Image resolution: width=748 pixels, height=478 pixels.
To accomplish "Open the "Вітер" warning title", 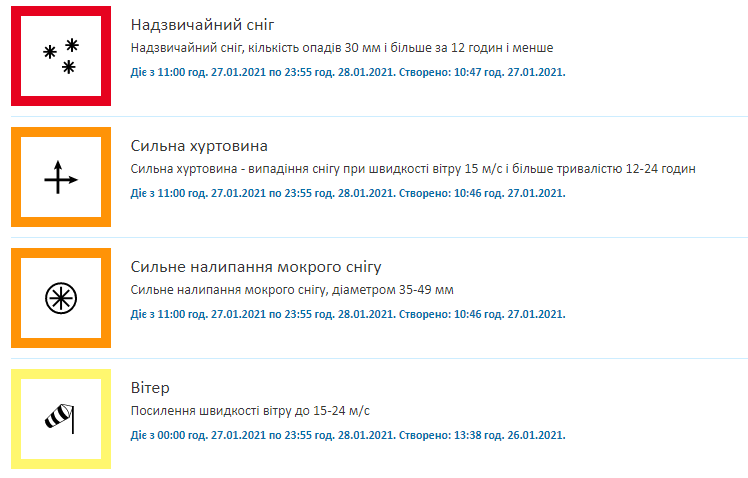I will pyautogui.click(x=151, y=388).
